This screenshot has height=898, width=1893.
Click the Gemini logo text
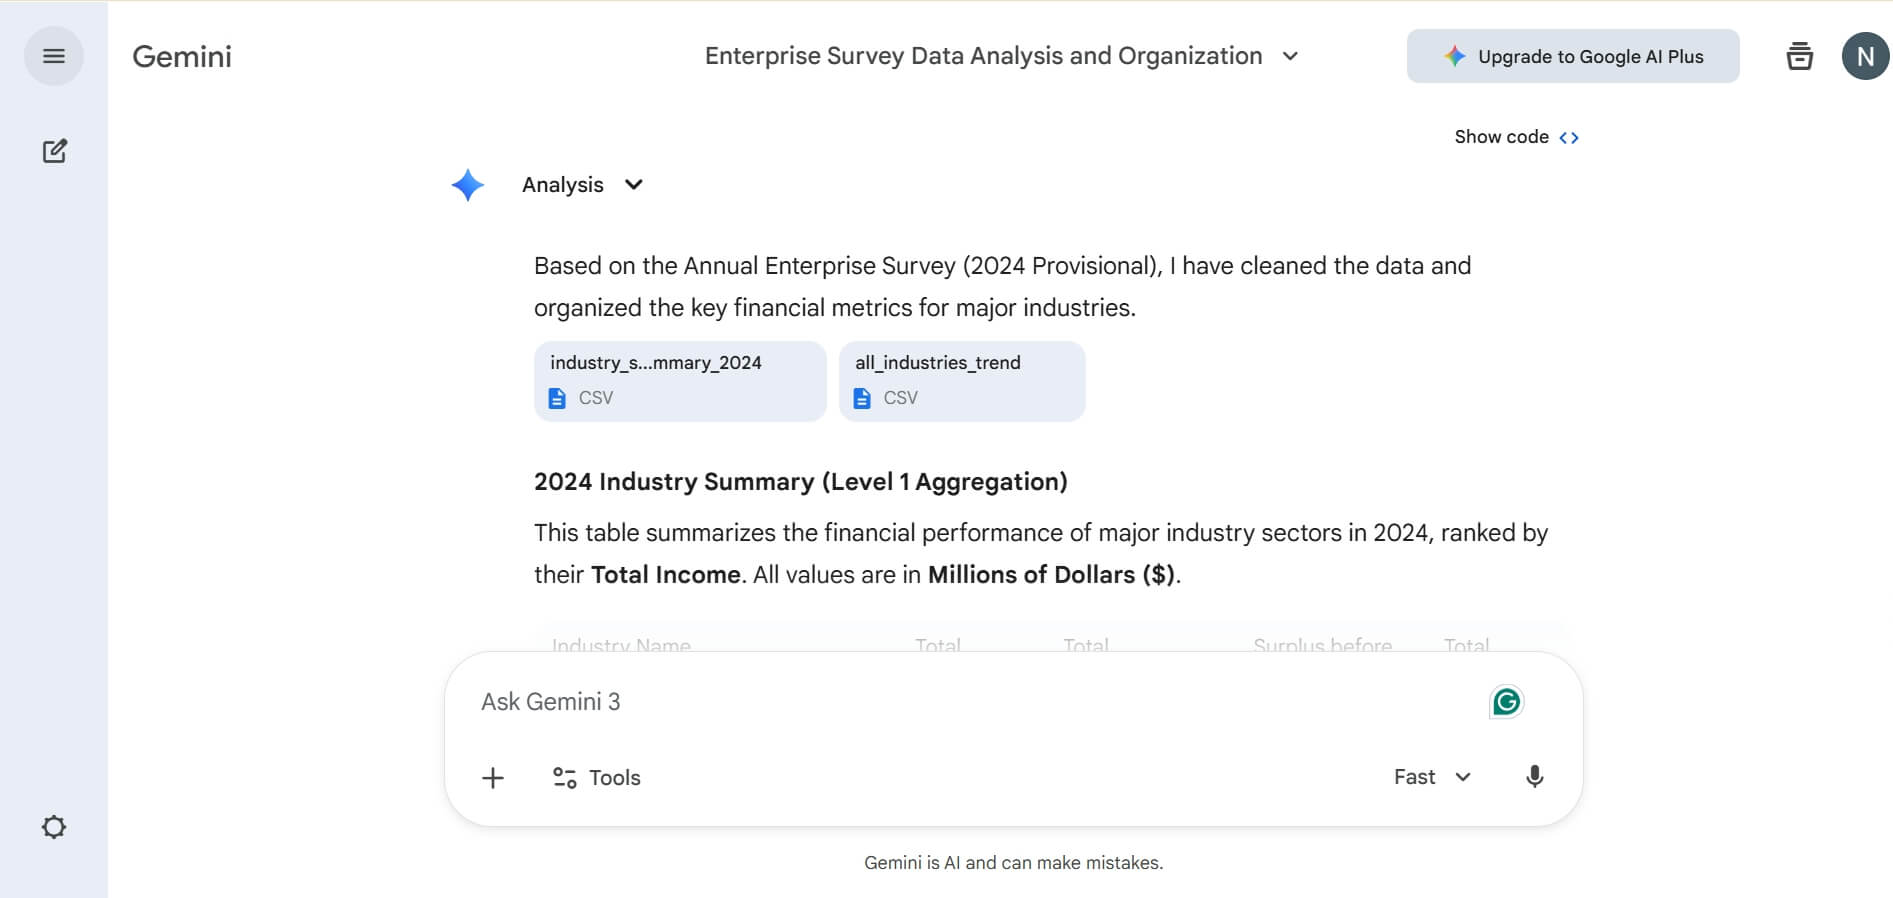pos(182,56)
